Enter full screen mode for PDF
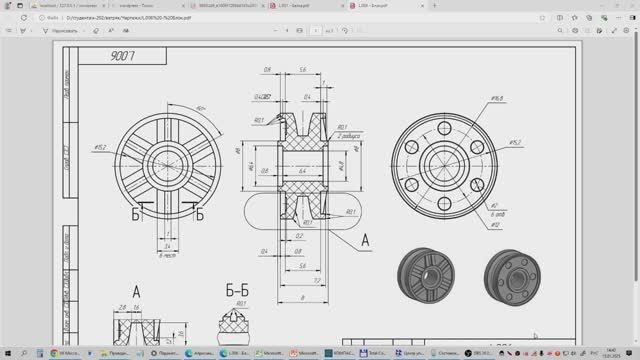Screen dimensions: 640x360 tap(614, 31)
